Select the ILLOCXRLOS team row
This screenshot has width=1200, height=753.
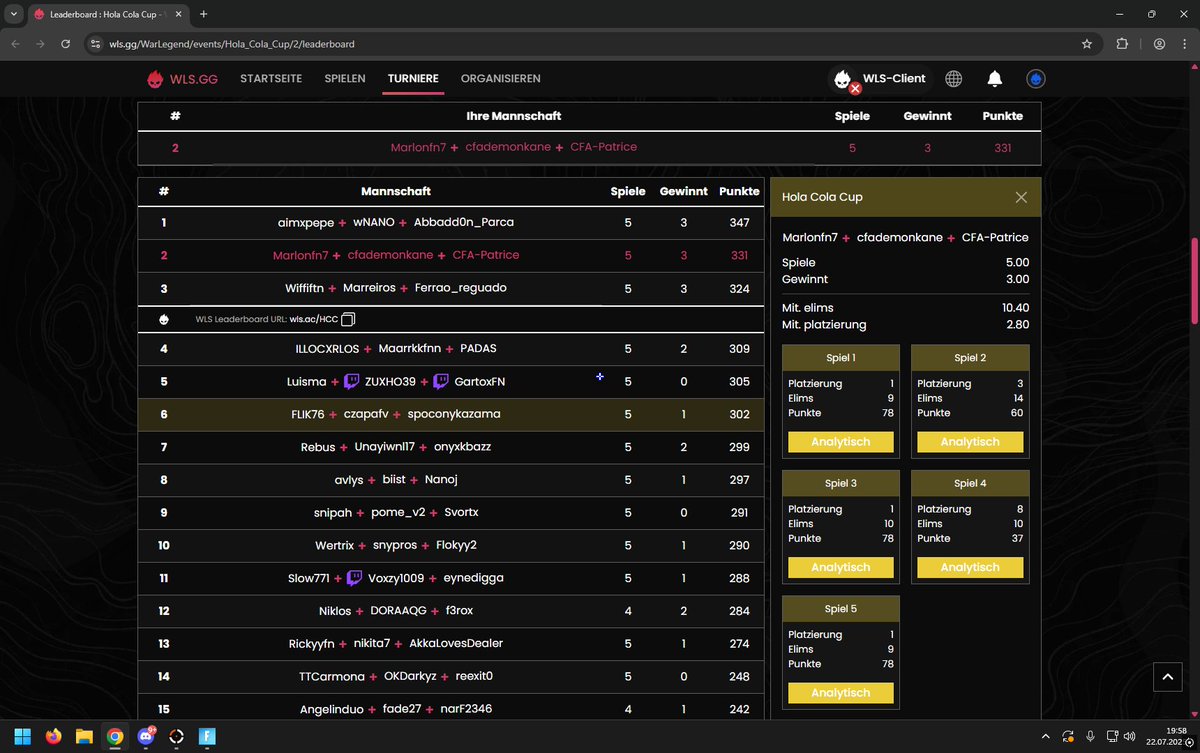[451, 349]
